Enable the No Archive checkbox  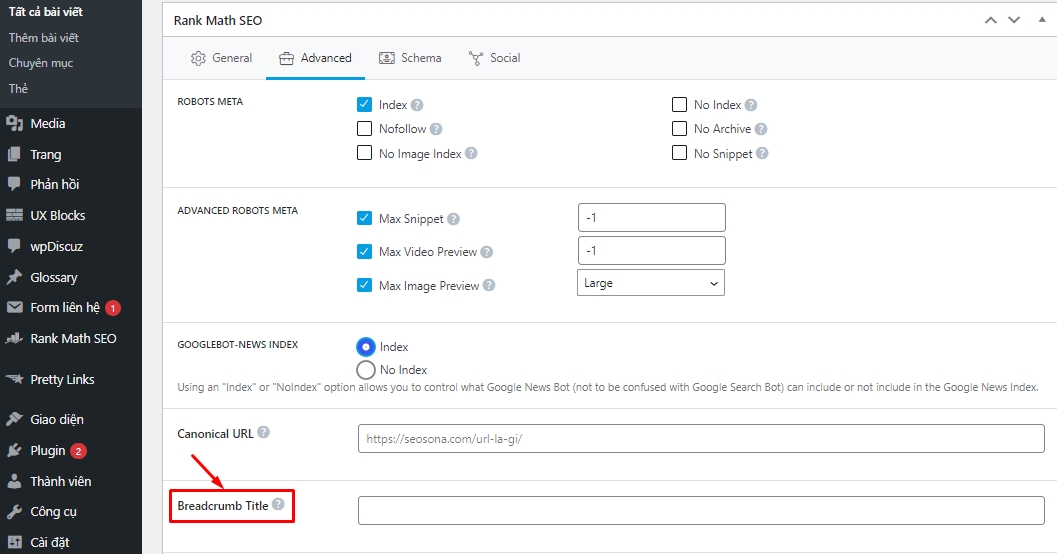pyautogui.click(x=680, y=129)
